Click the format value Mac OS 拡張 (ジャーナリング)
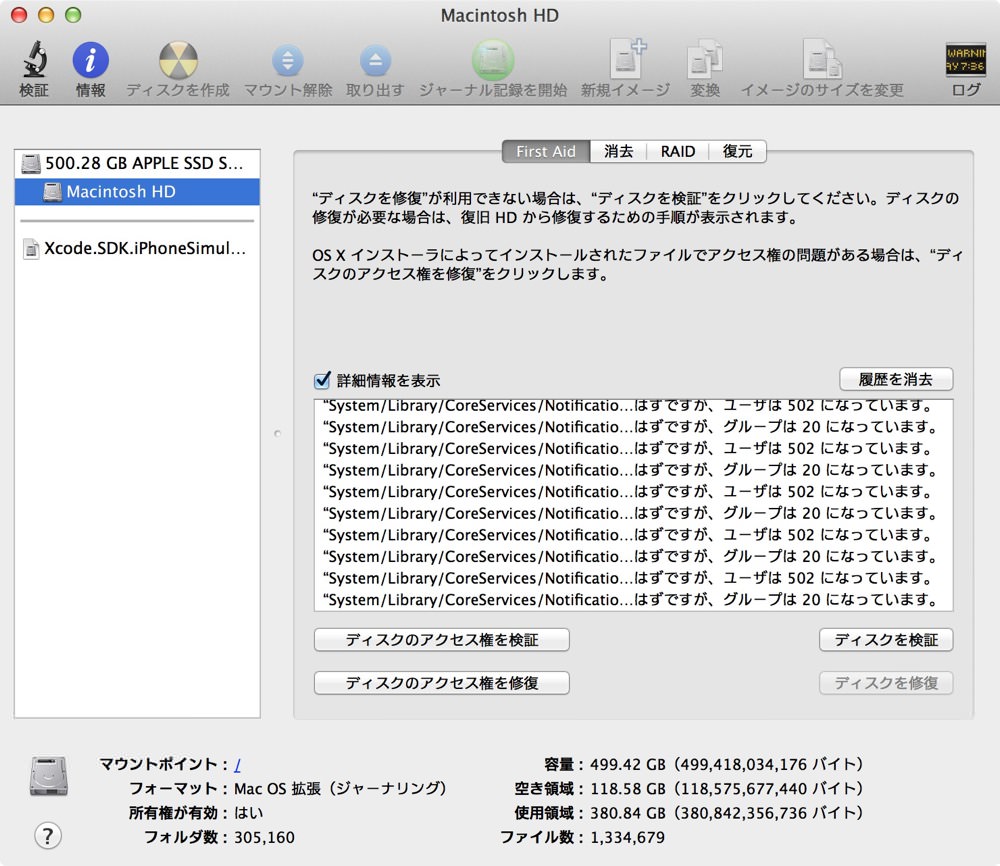The image size is (1000, 866). click(340, 788)
